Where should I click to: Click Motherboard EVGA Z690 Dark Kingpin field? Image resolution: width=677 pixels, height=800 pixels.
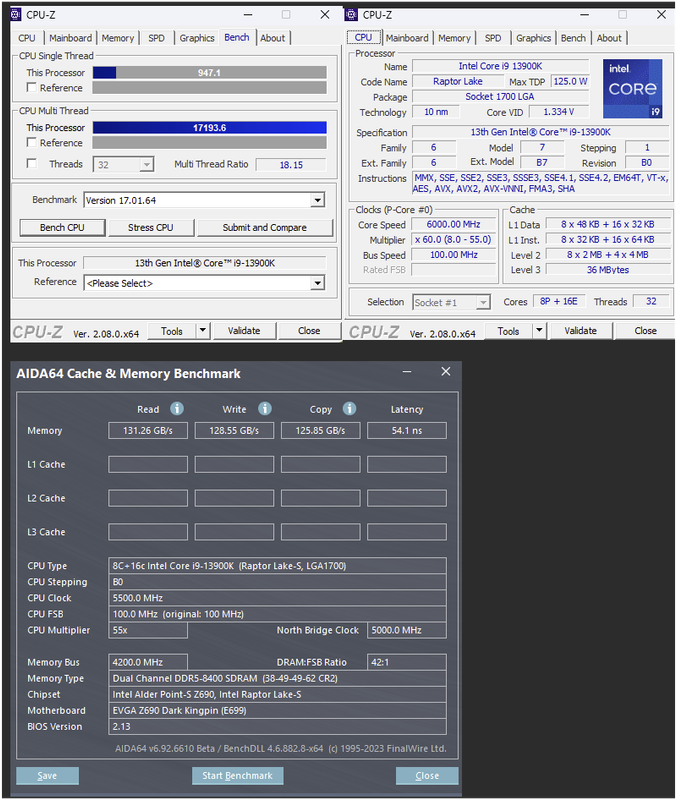pyautogui.click(x=277, y=710)
